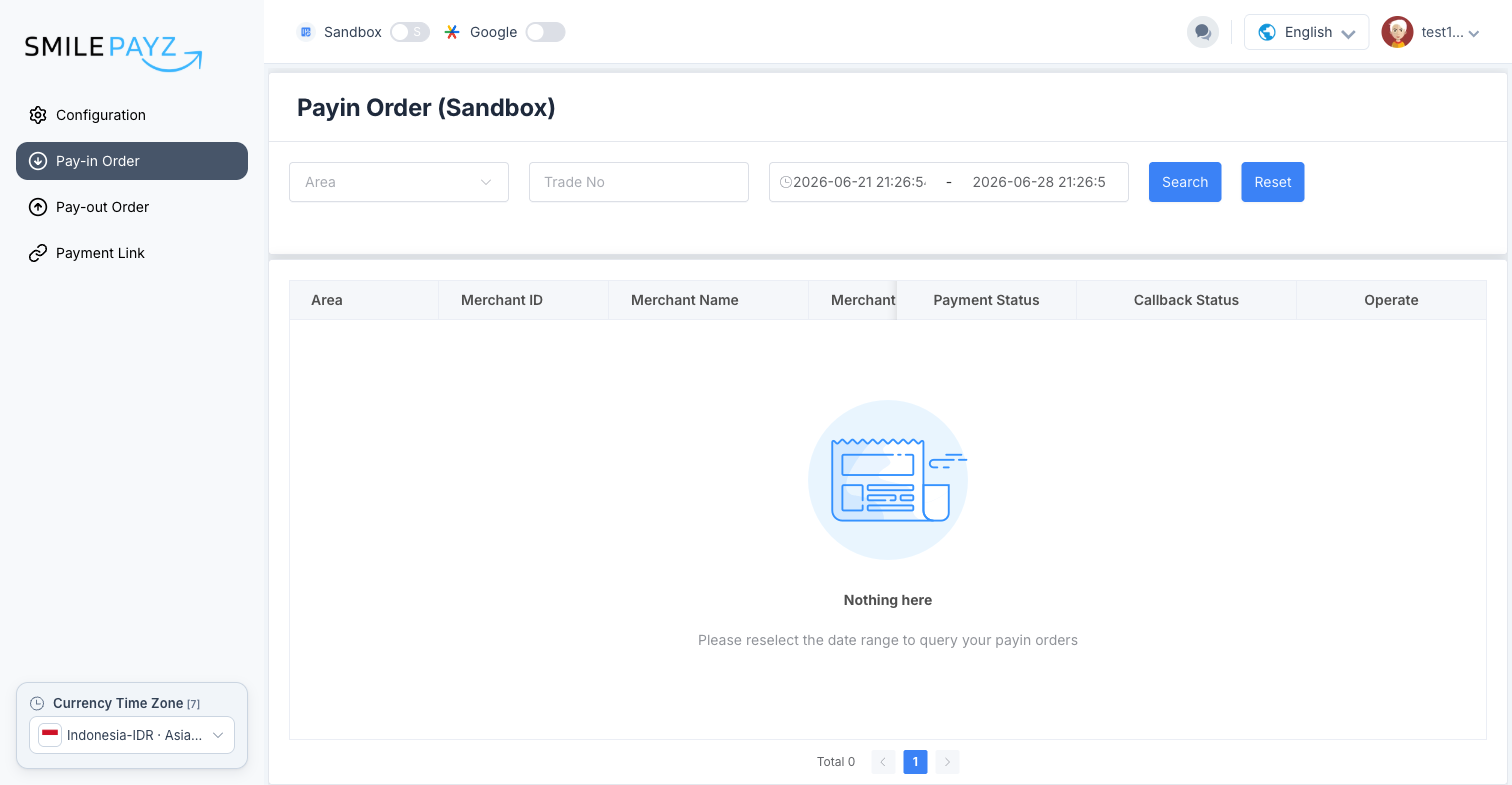Select page 1 in pagination
This screenshot has width=1512, height=785.
(915, 762)
